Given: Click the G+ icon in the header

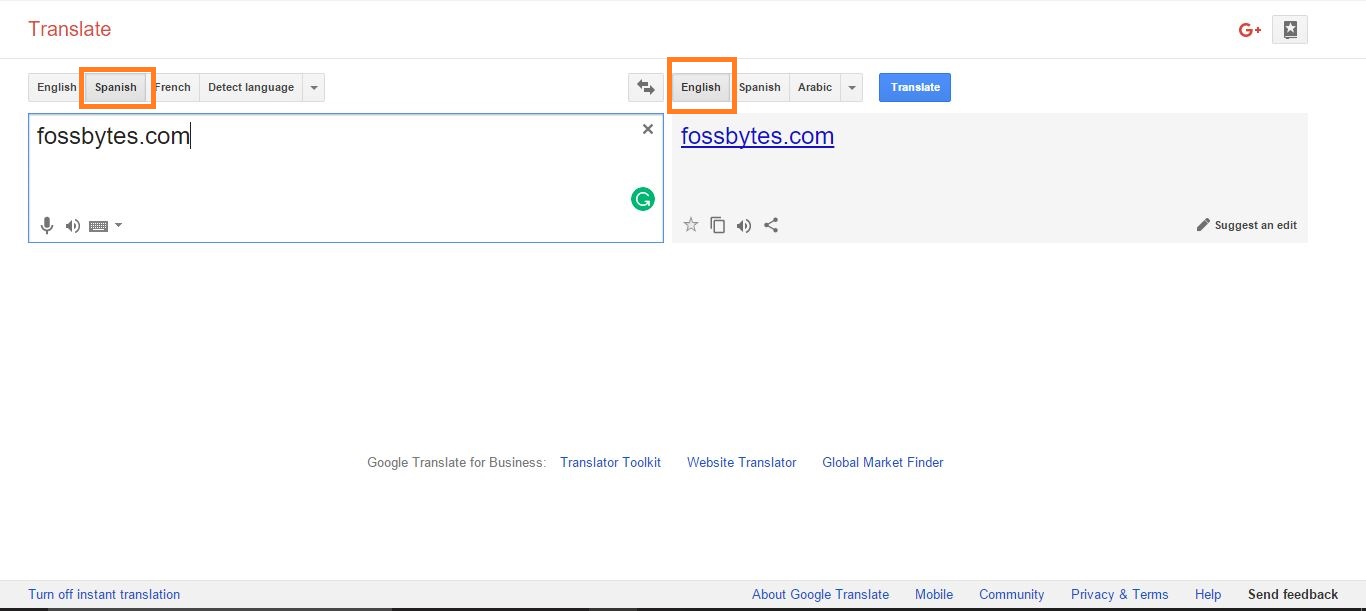Looking at the screenshot, I should pos(1249,29).
